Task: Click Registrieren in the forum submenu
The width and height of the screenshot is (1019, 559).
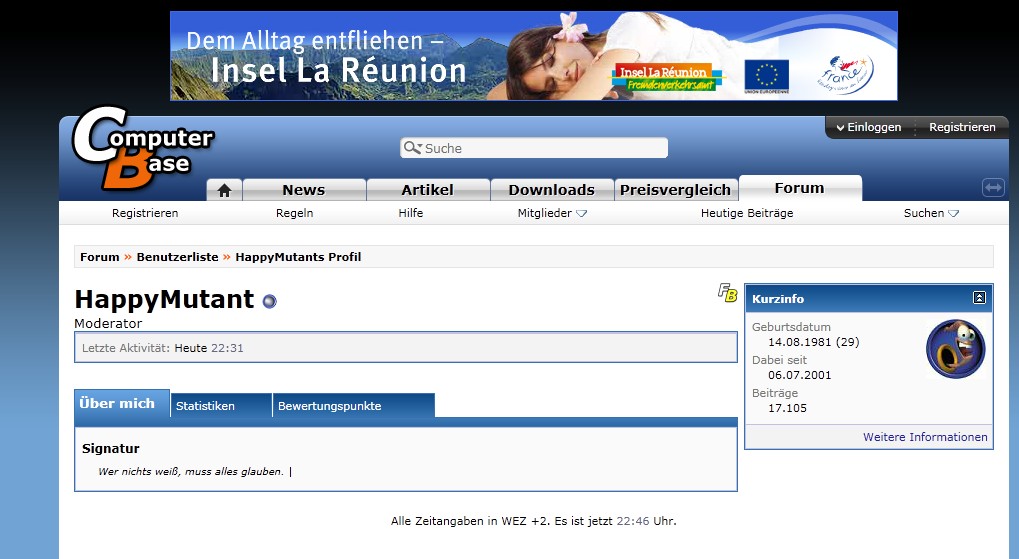Action: [x=145, y=213]
